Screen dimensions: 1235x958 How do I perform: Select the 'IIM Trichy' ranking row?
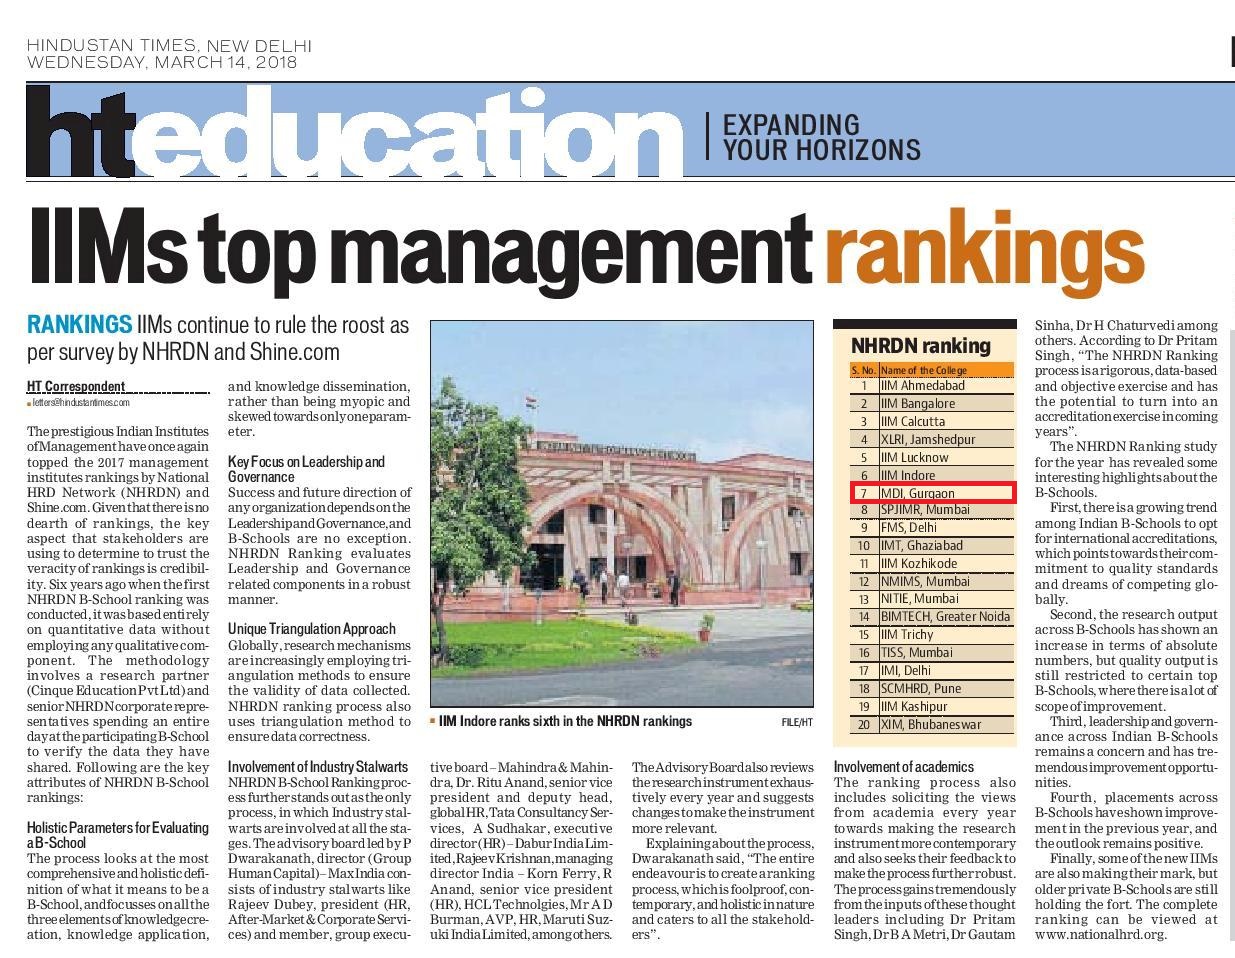pos(932,634)
